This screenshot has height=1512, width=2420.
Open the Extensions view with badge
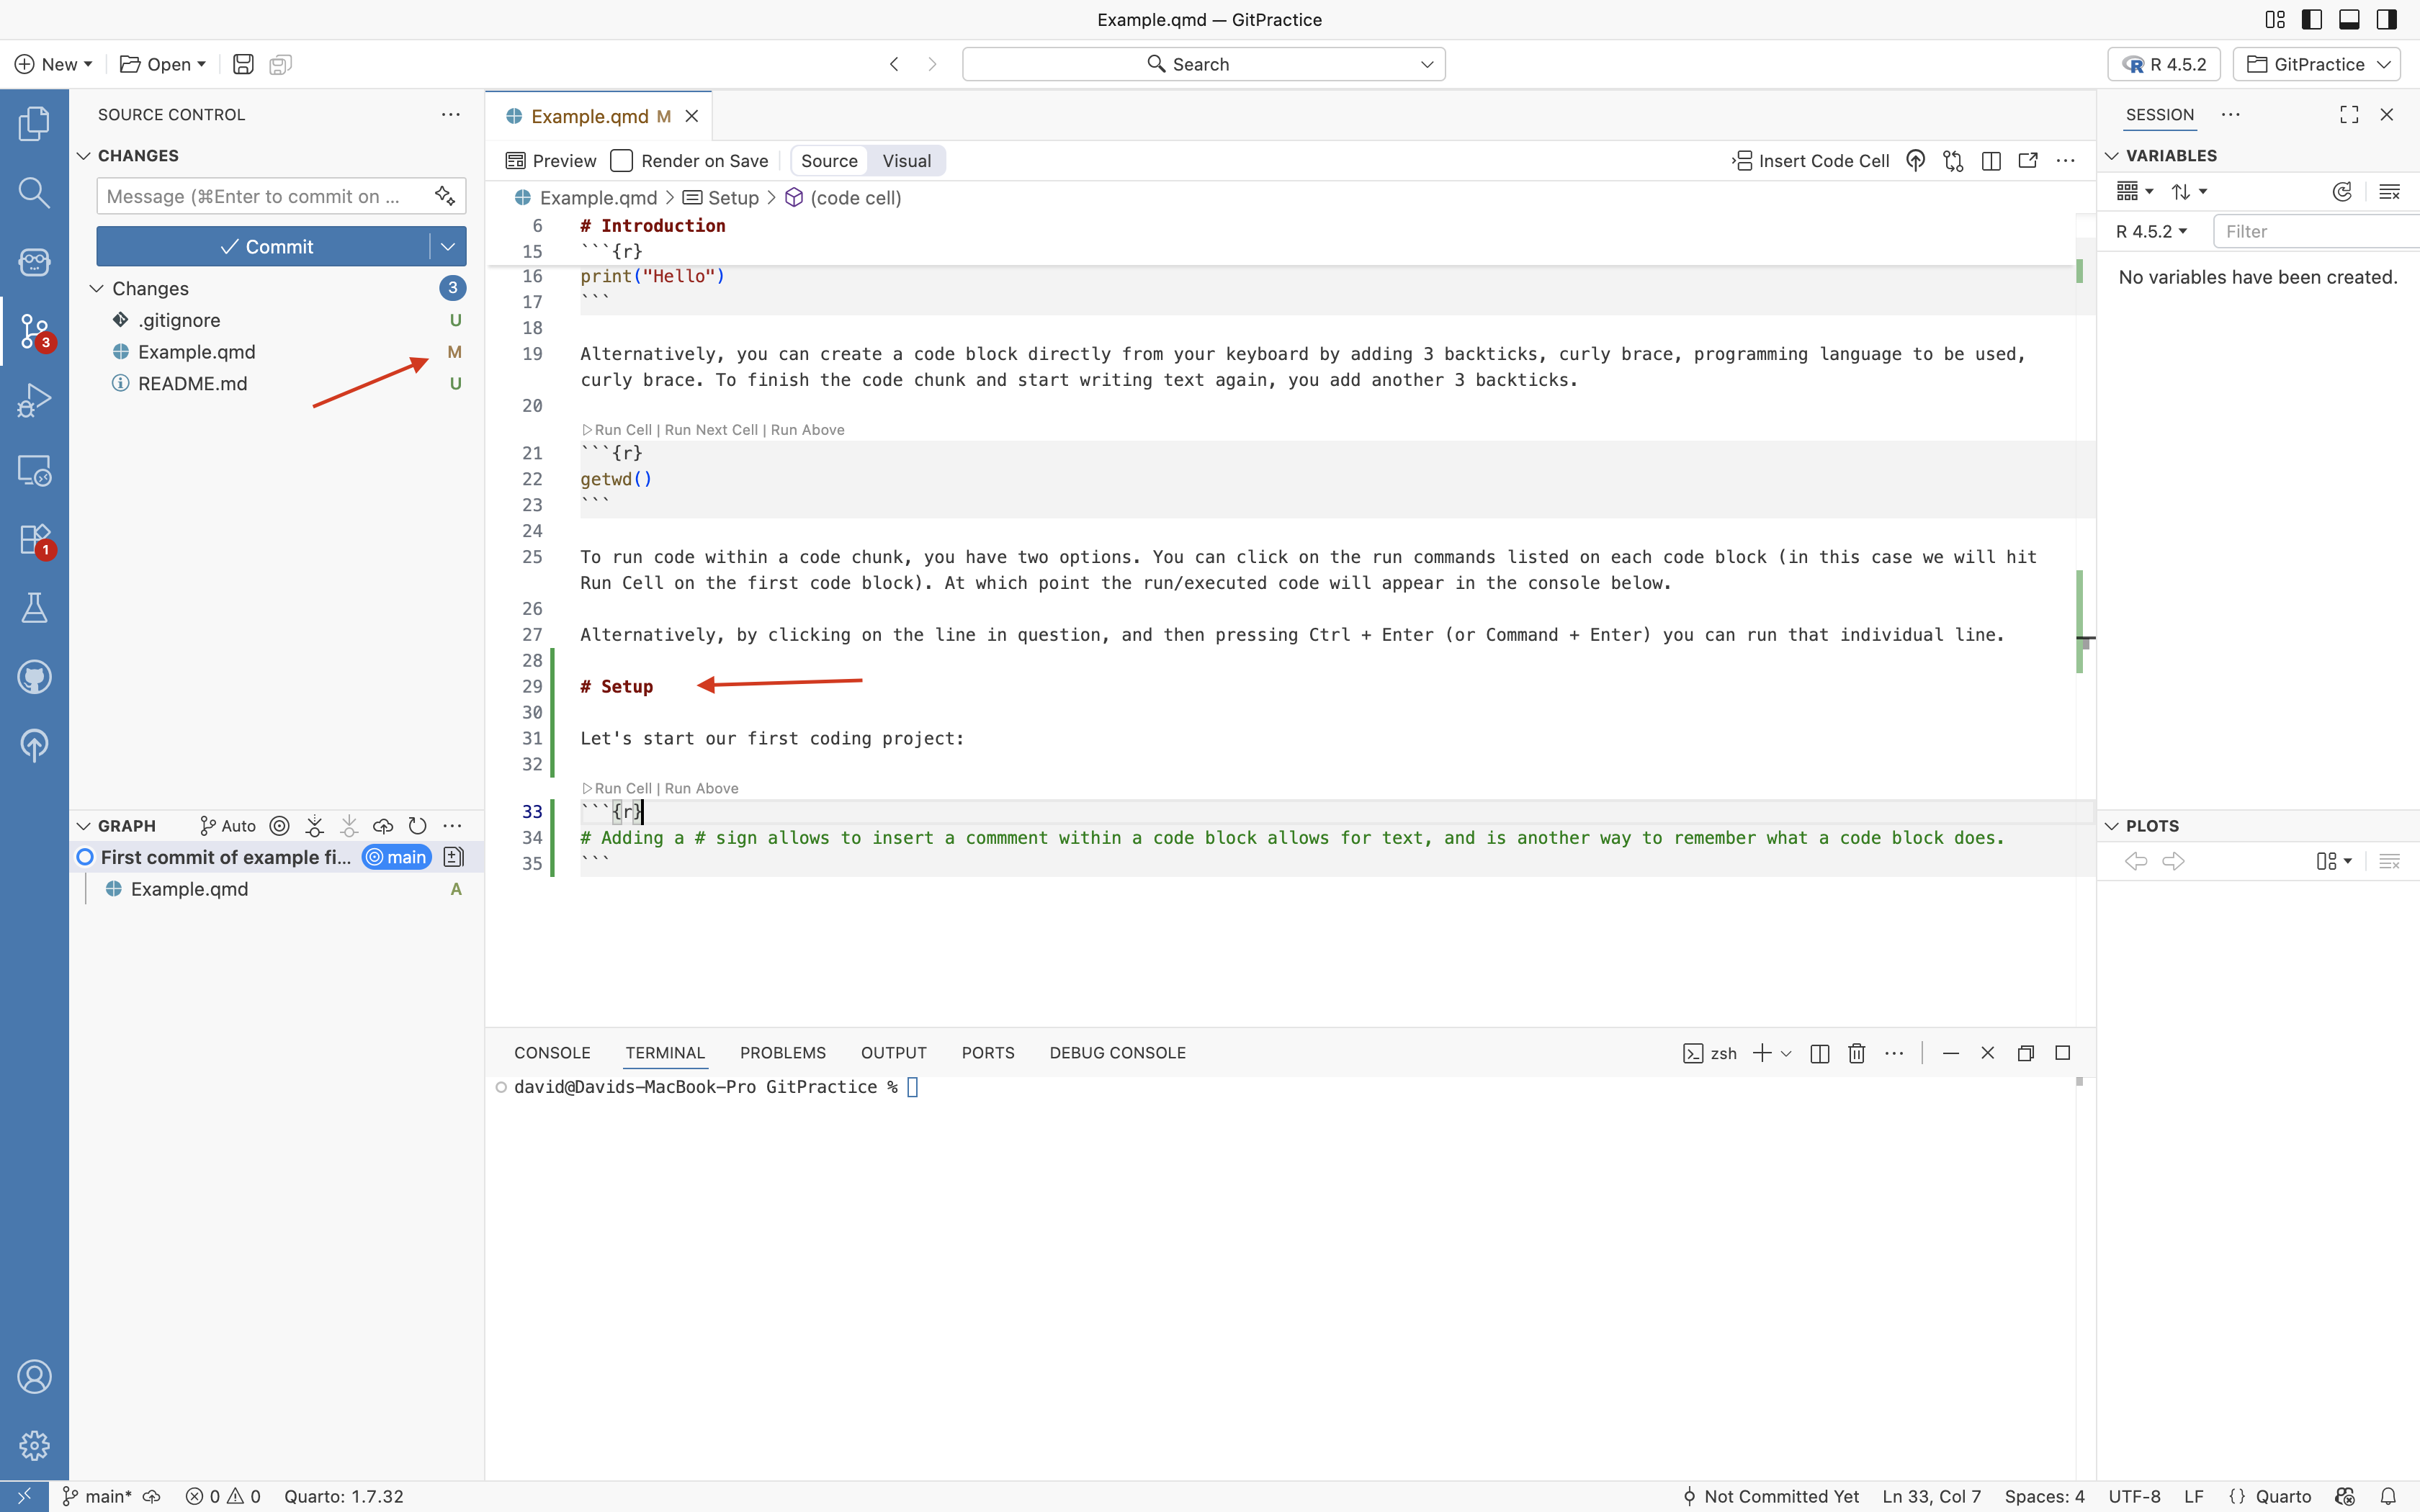click(x=34, y=539)
